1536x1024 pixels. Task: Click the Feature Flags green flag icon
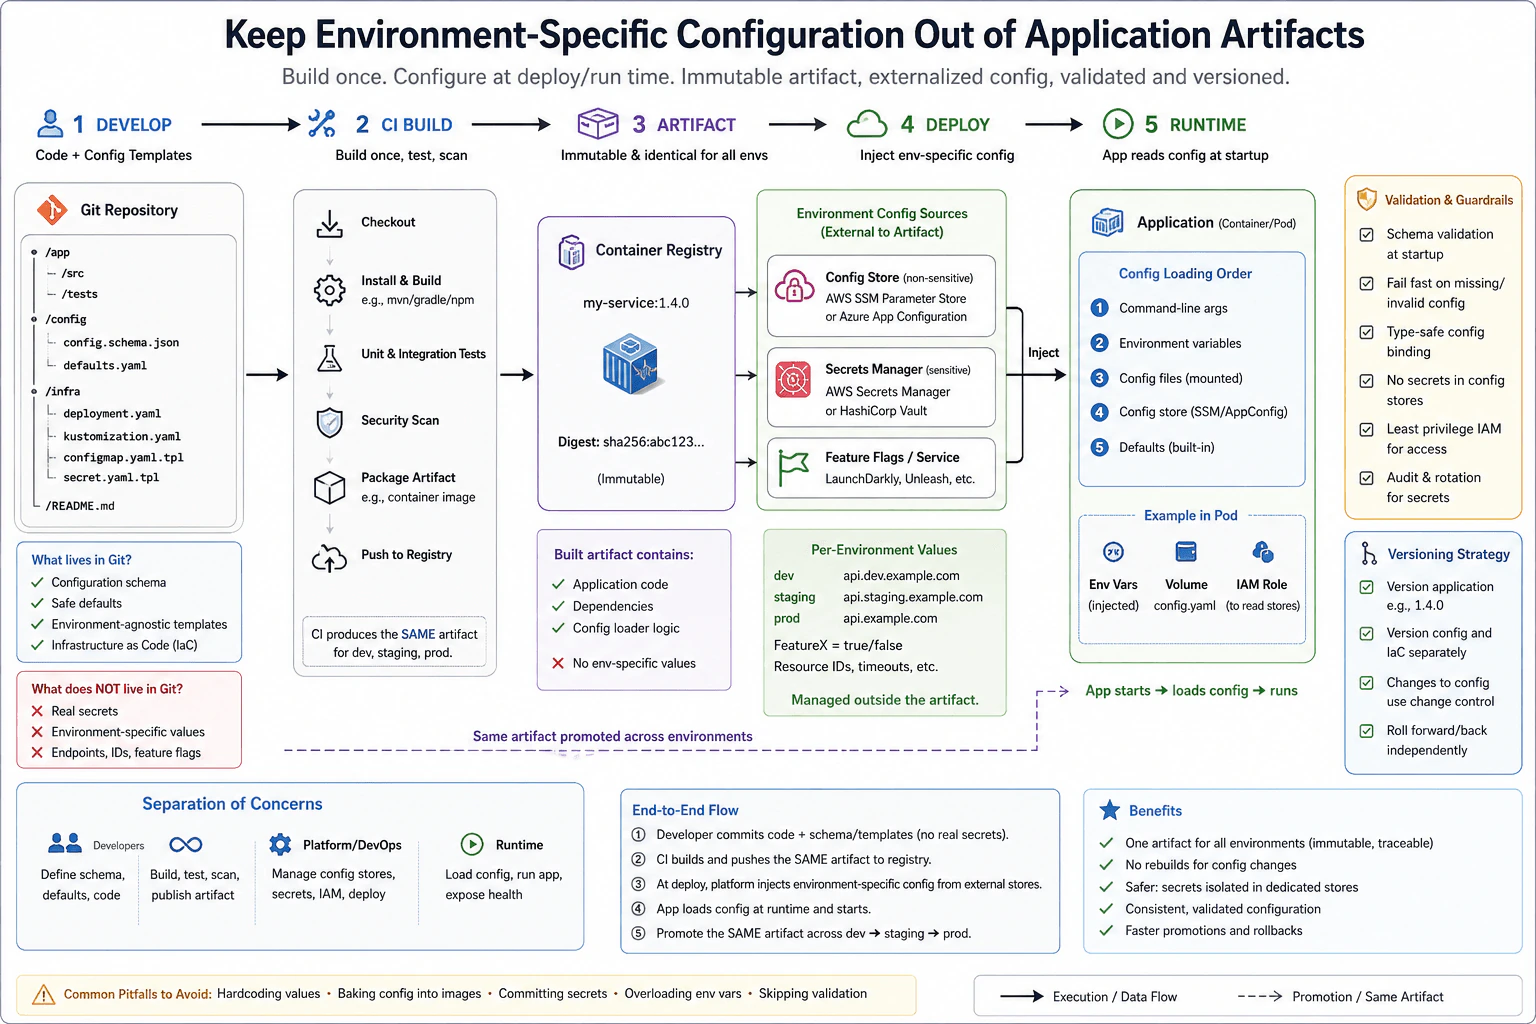coord(793,468)
